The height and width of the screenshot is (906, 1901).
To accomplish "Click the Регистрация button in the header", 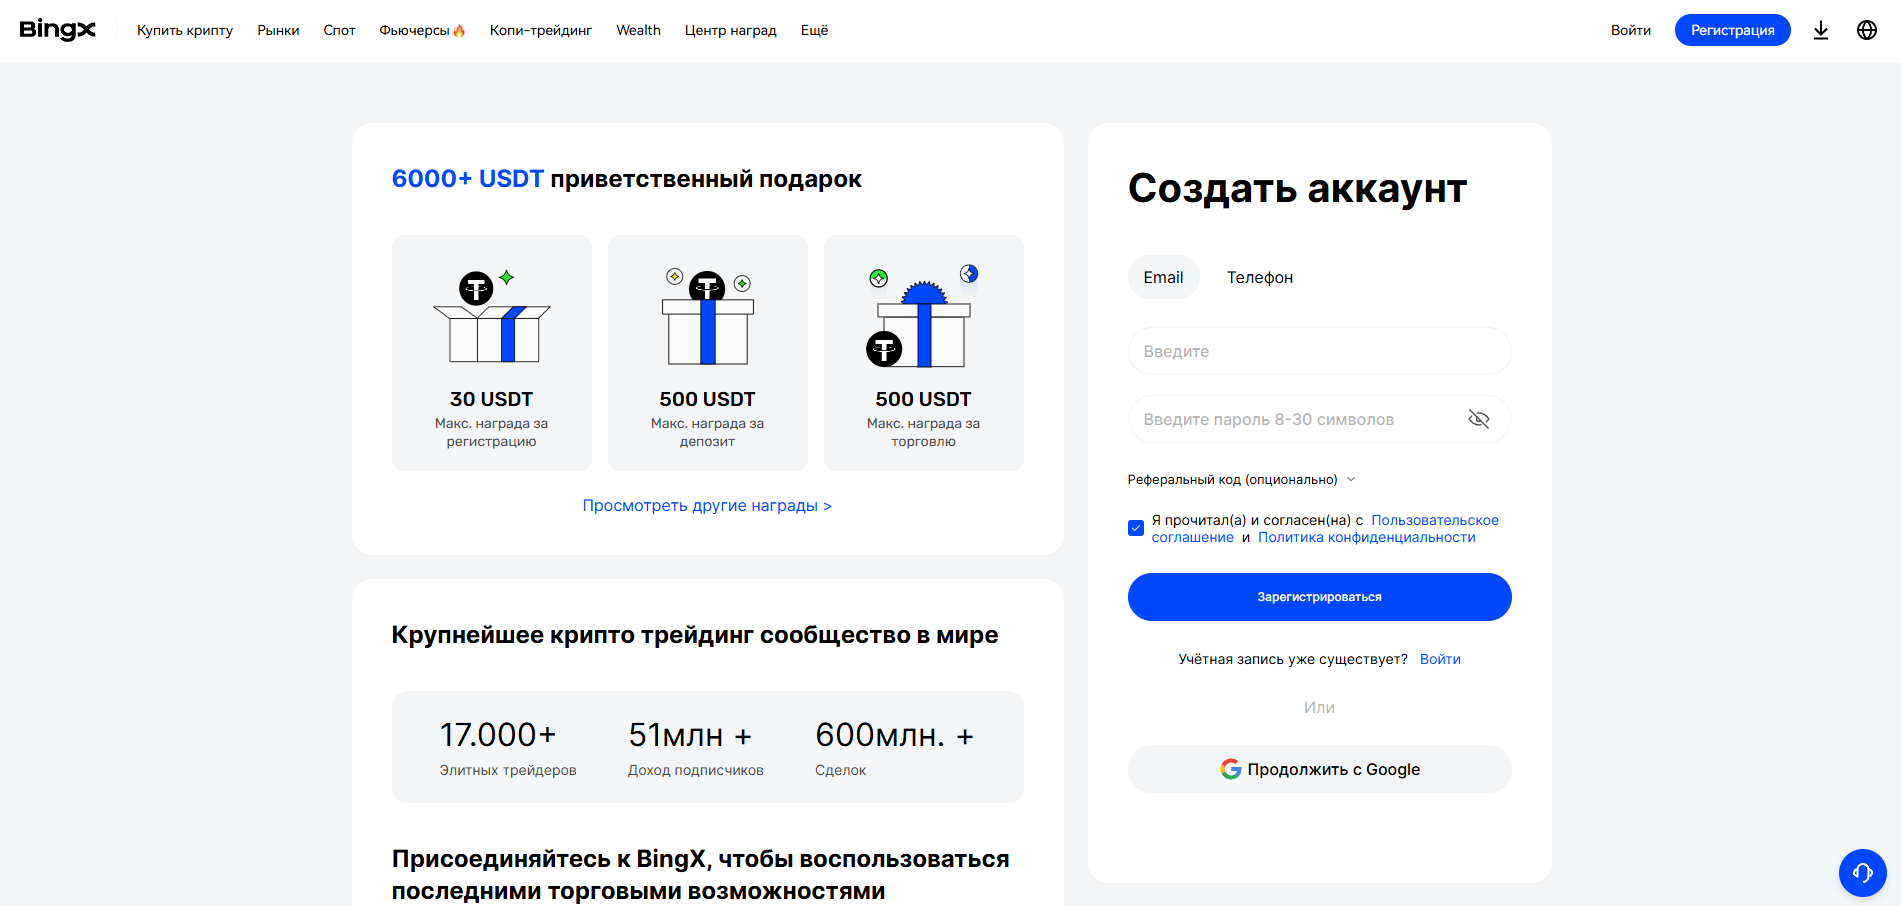I will coord(1733,30).
